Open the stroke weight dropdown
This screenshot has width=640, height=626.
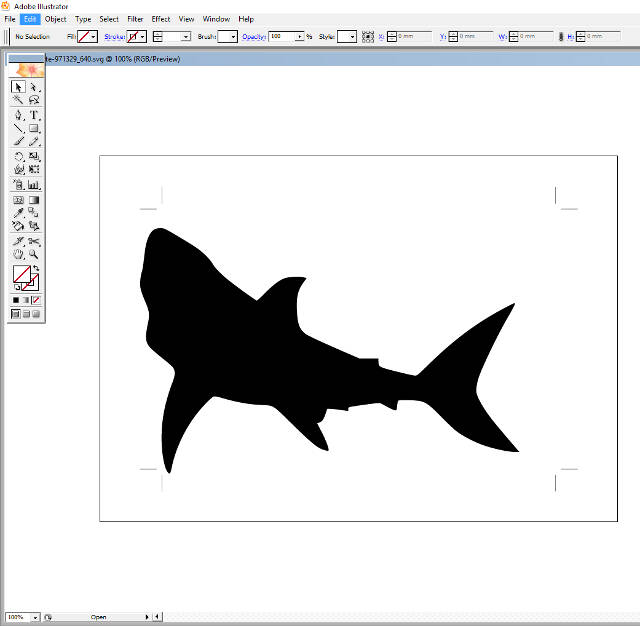[186, 37]
